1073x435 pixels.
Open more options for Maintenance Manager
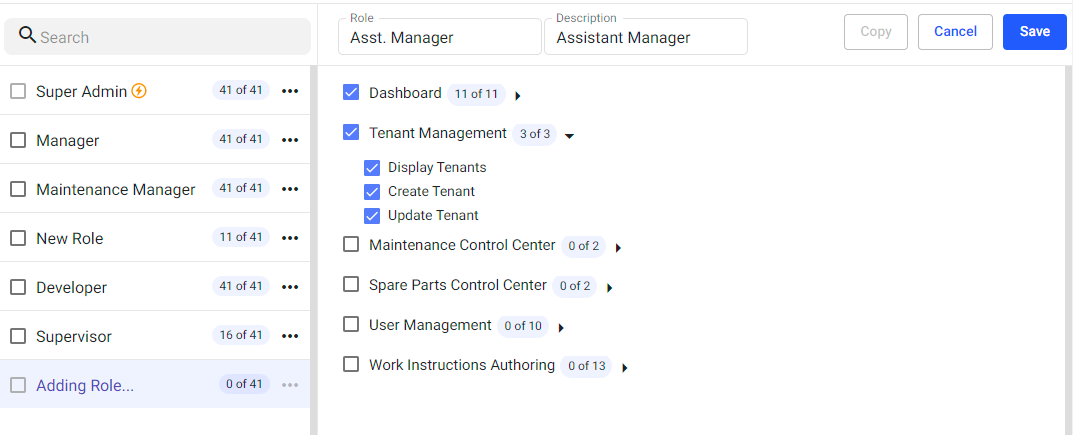(290, 189)
